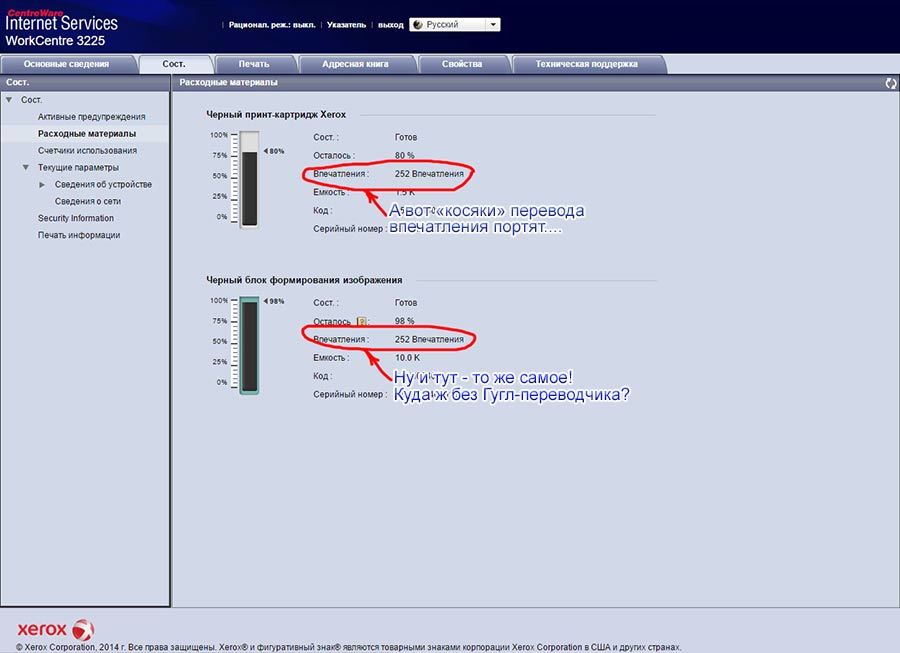Collapse the Текущие параметры tree section

27,168
